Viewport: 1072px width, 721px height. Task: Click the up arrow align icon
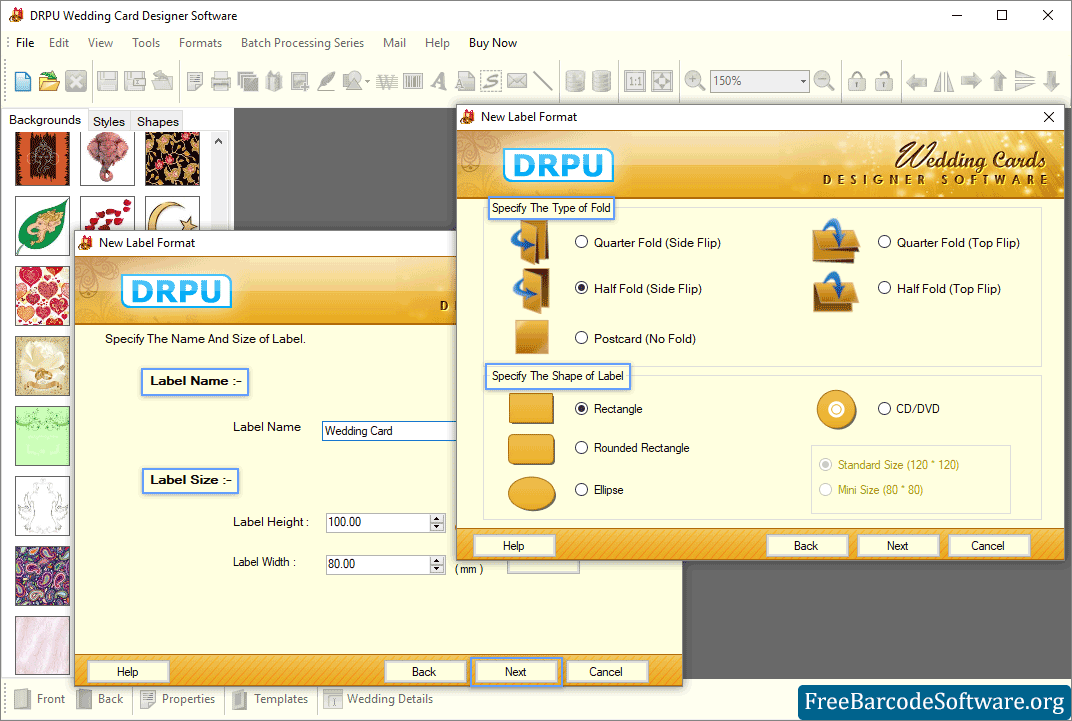pos(998,81)
